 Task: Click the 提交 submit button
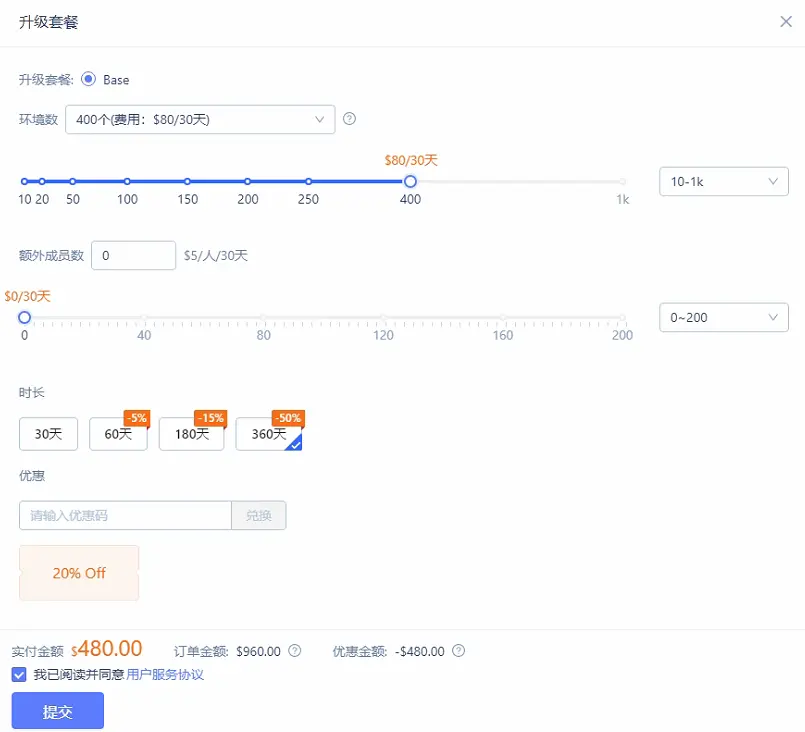58,710
